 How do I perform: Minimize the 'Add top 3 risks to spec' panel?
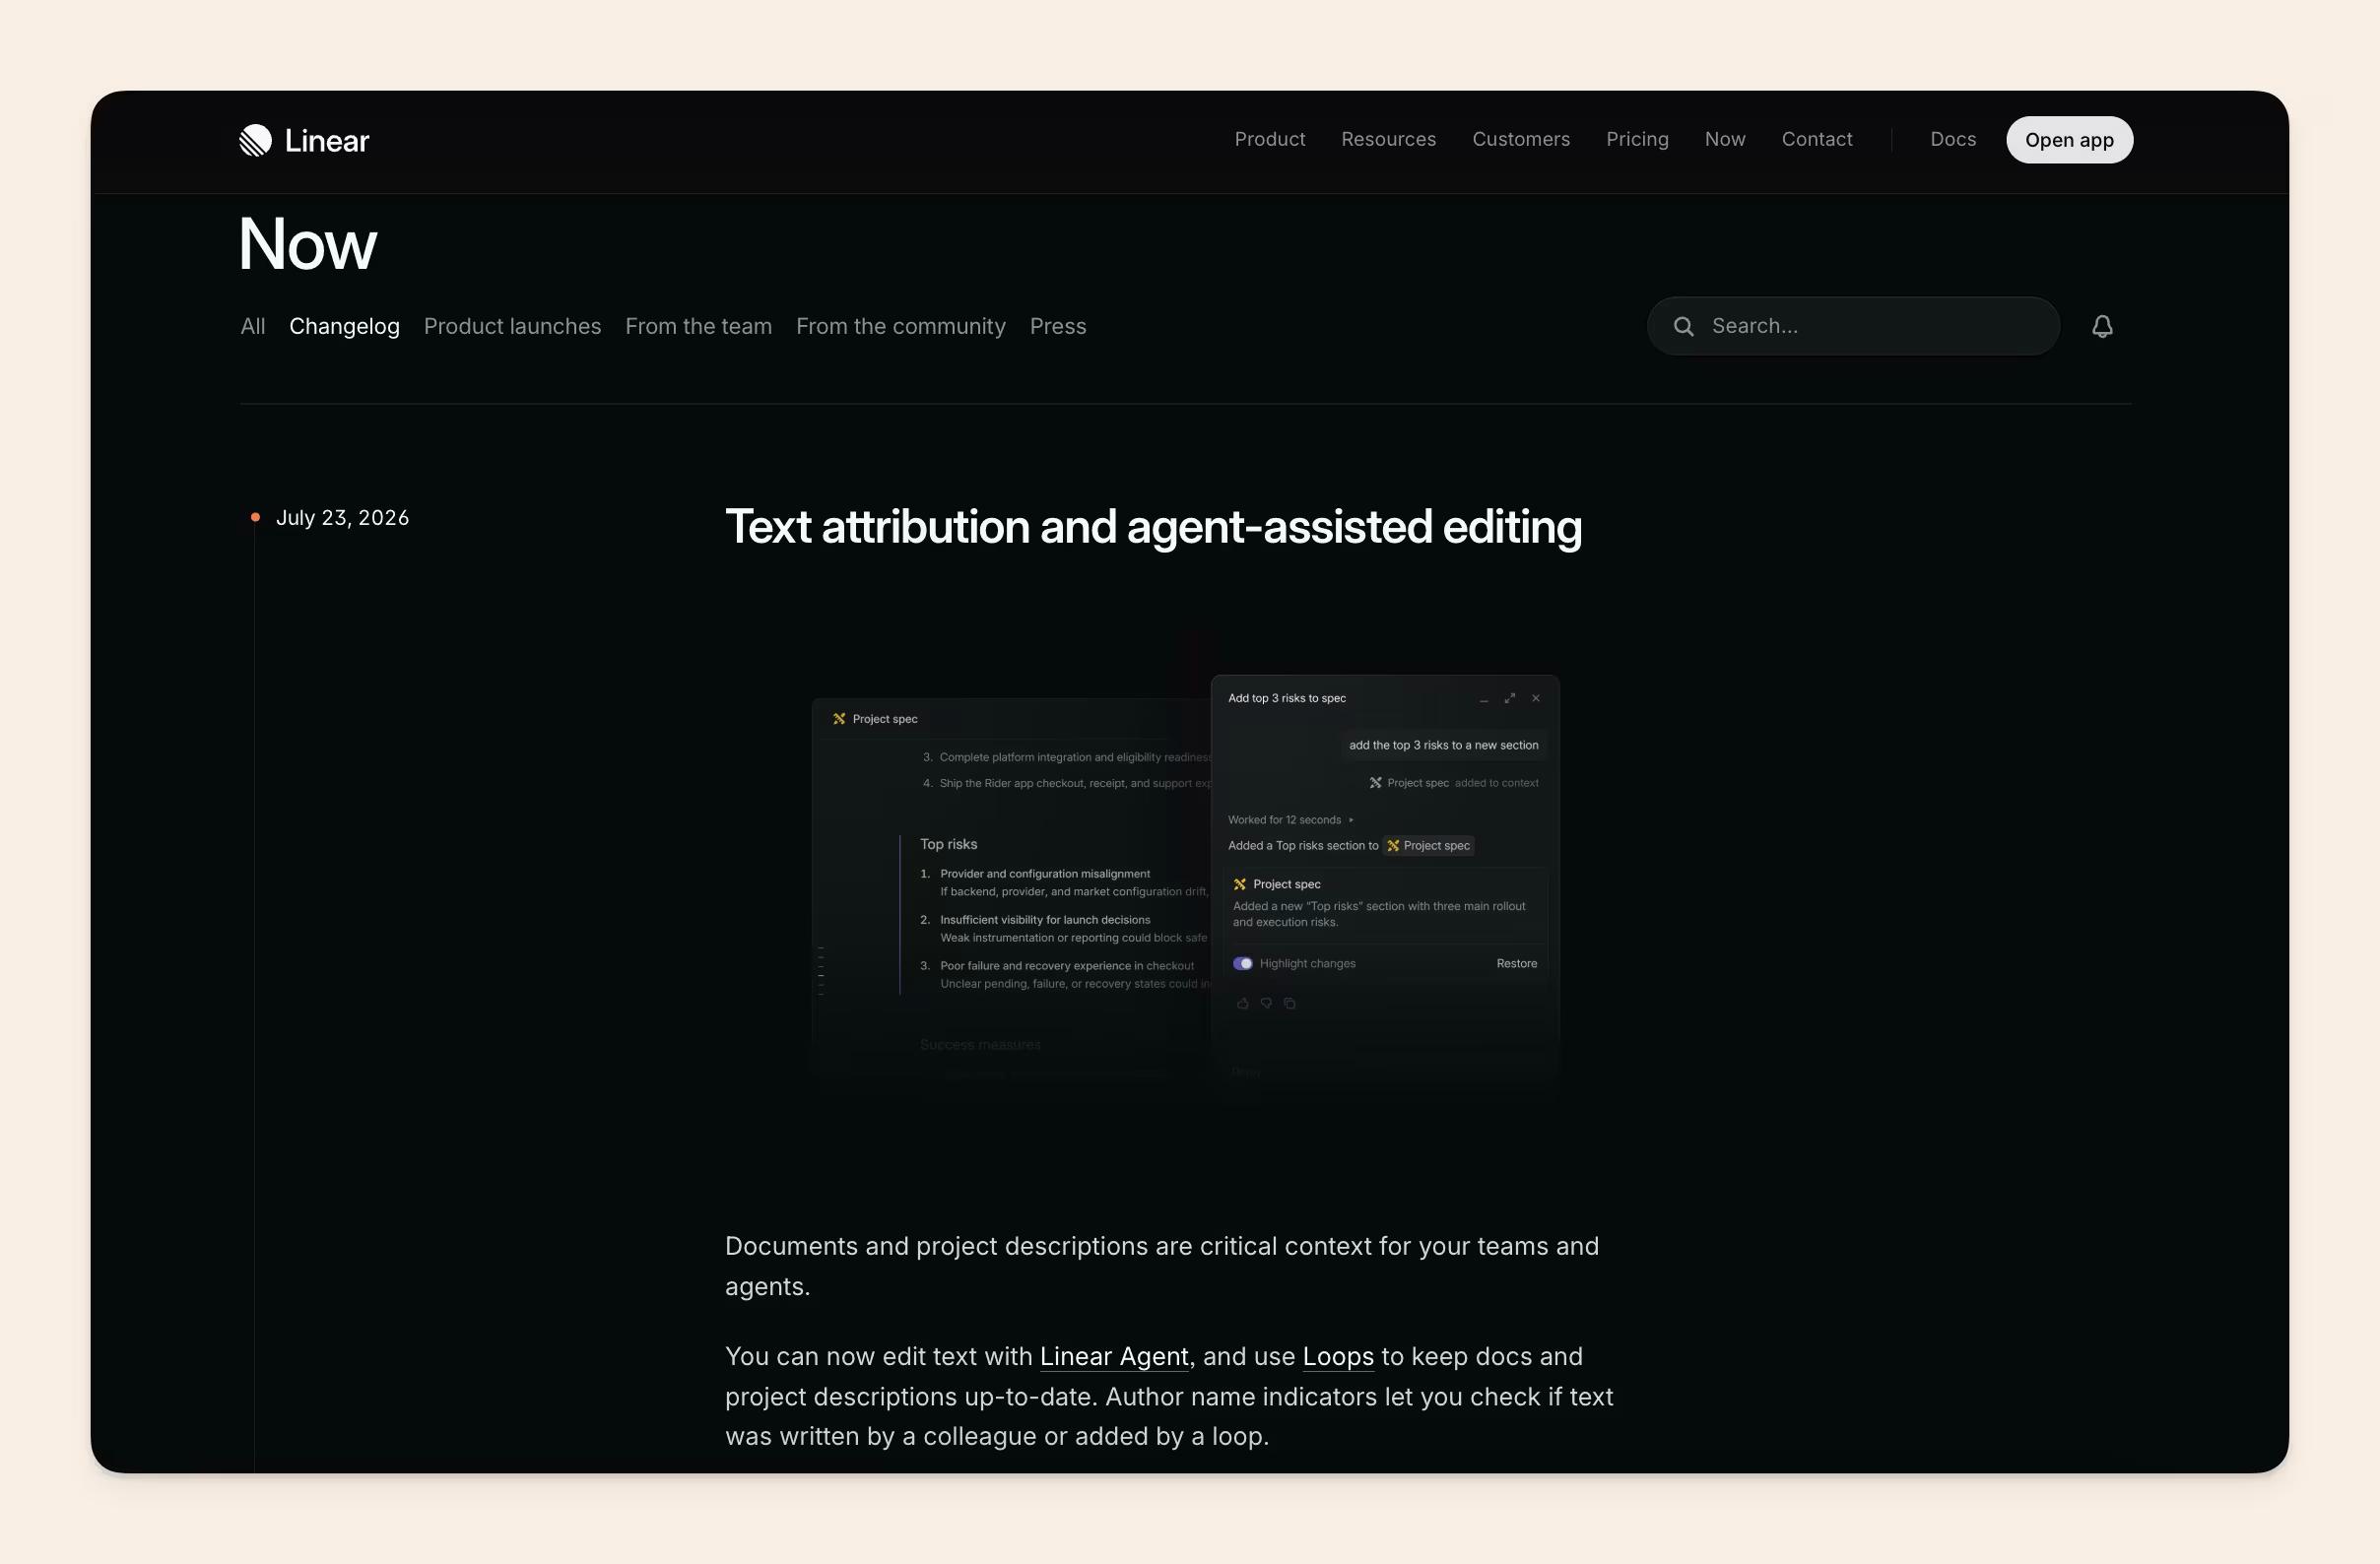tap(1484, 699)
